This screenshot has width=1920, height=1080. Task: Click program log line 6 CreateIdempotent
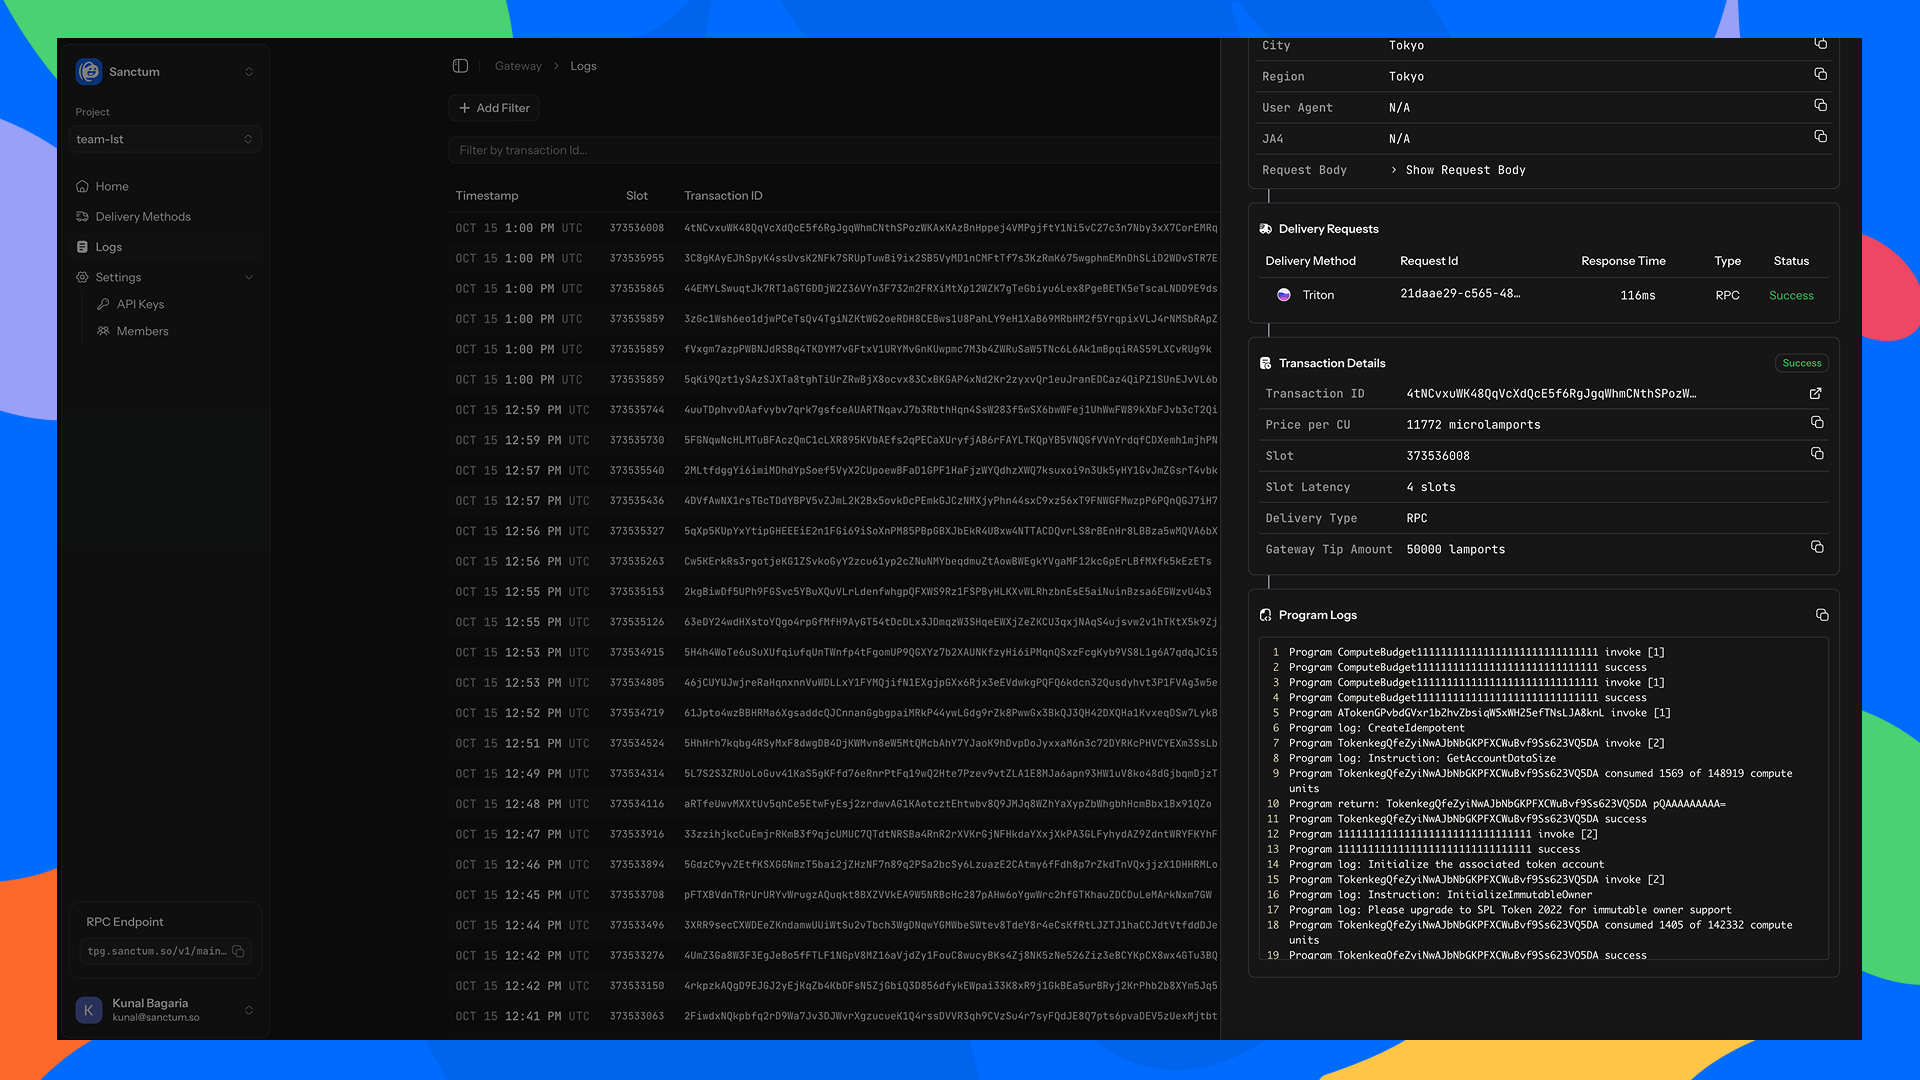(1376, 728)
